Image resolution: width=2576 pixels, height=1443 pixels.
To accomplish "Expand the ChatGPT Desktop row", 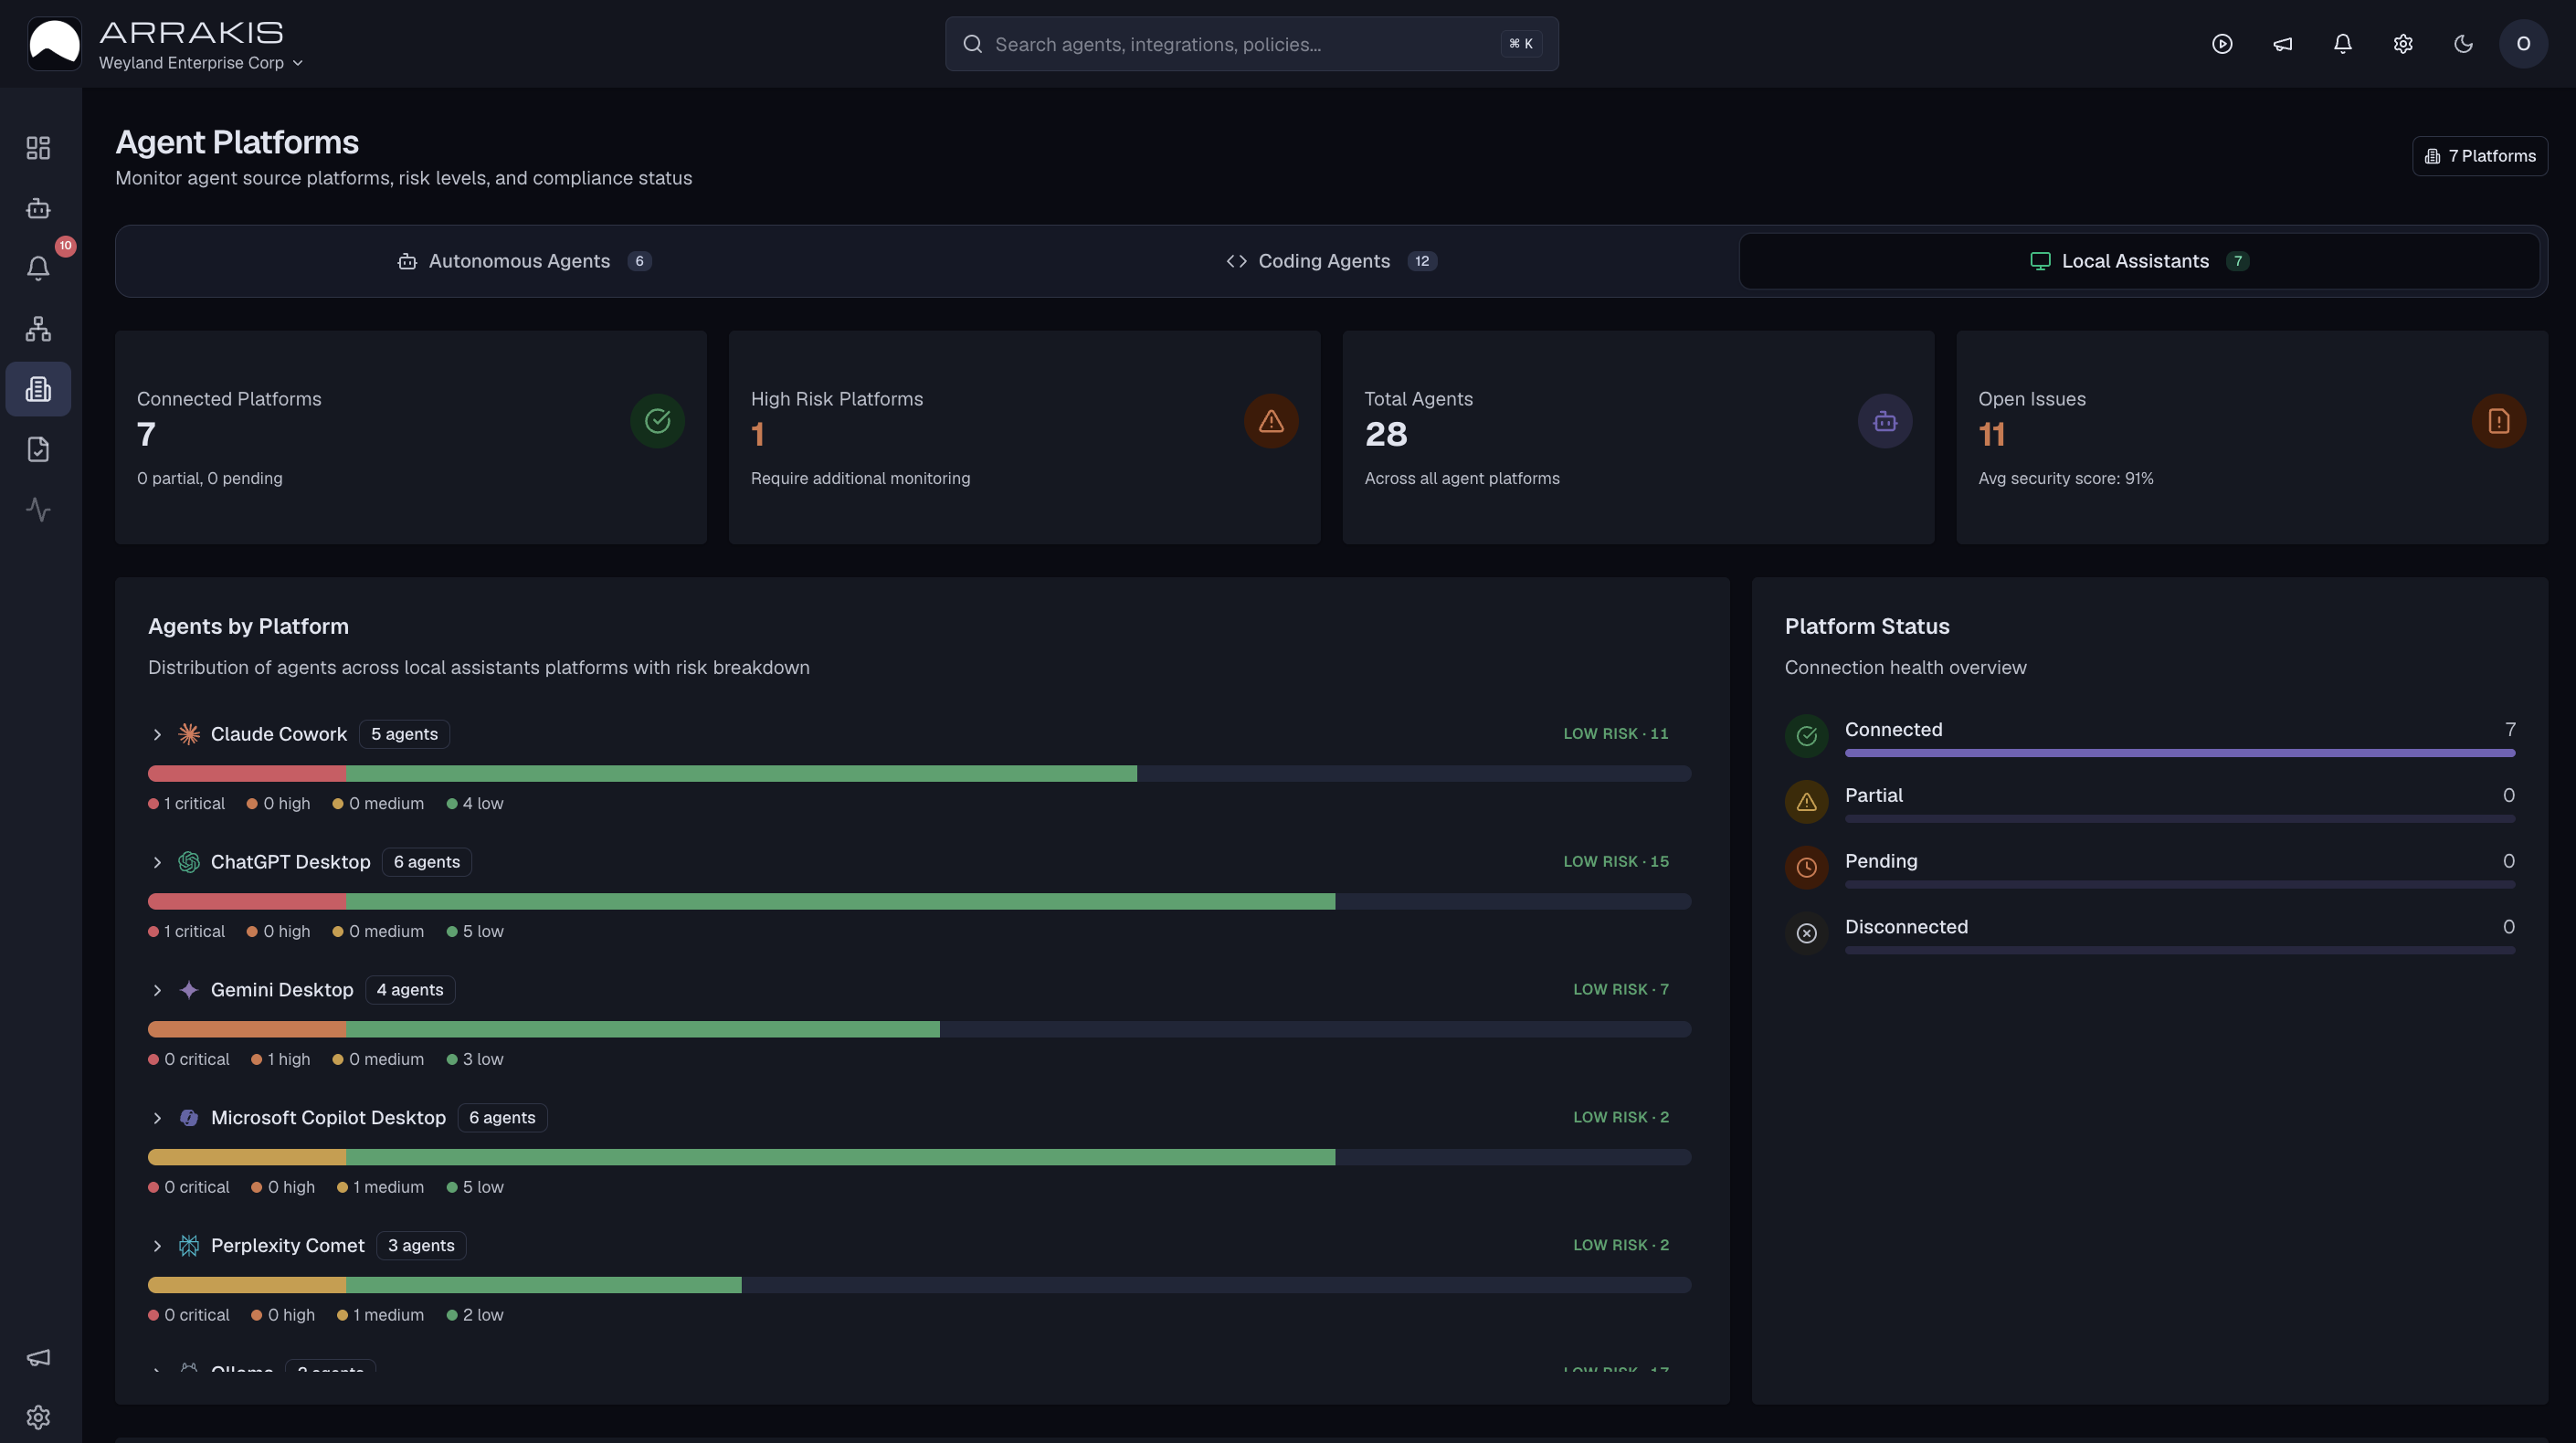I will coord(157,862).
